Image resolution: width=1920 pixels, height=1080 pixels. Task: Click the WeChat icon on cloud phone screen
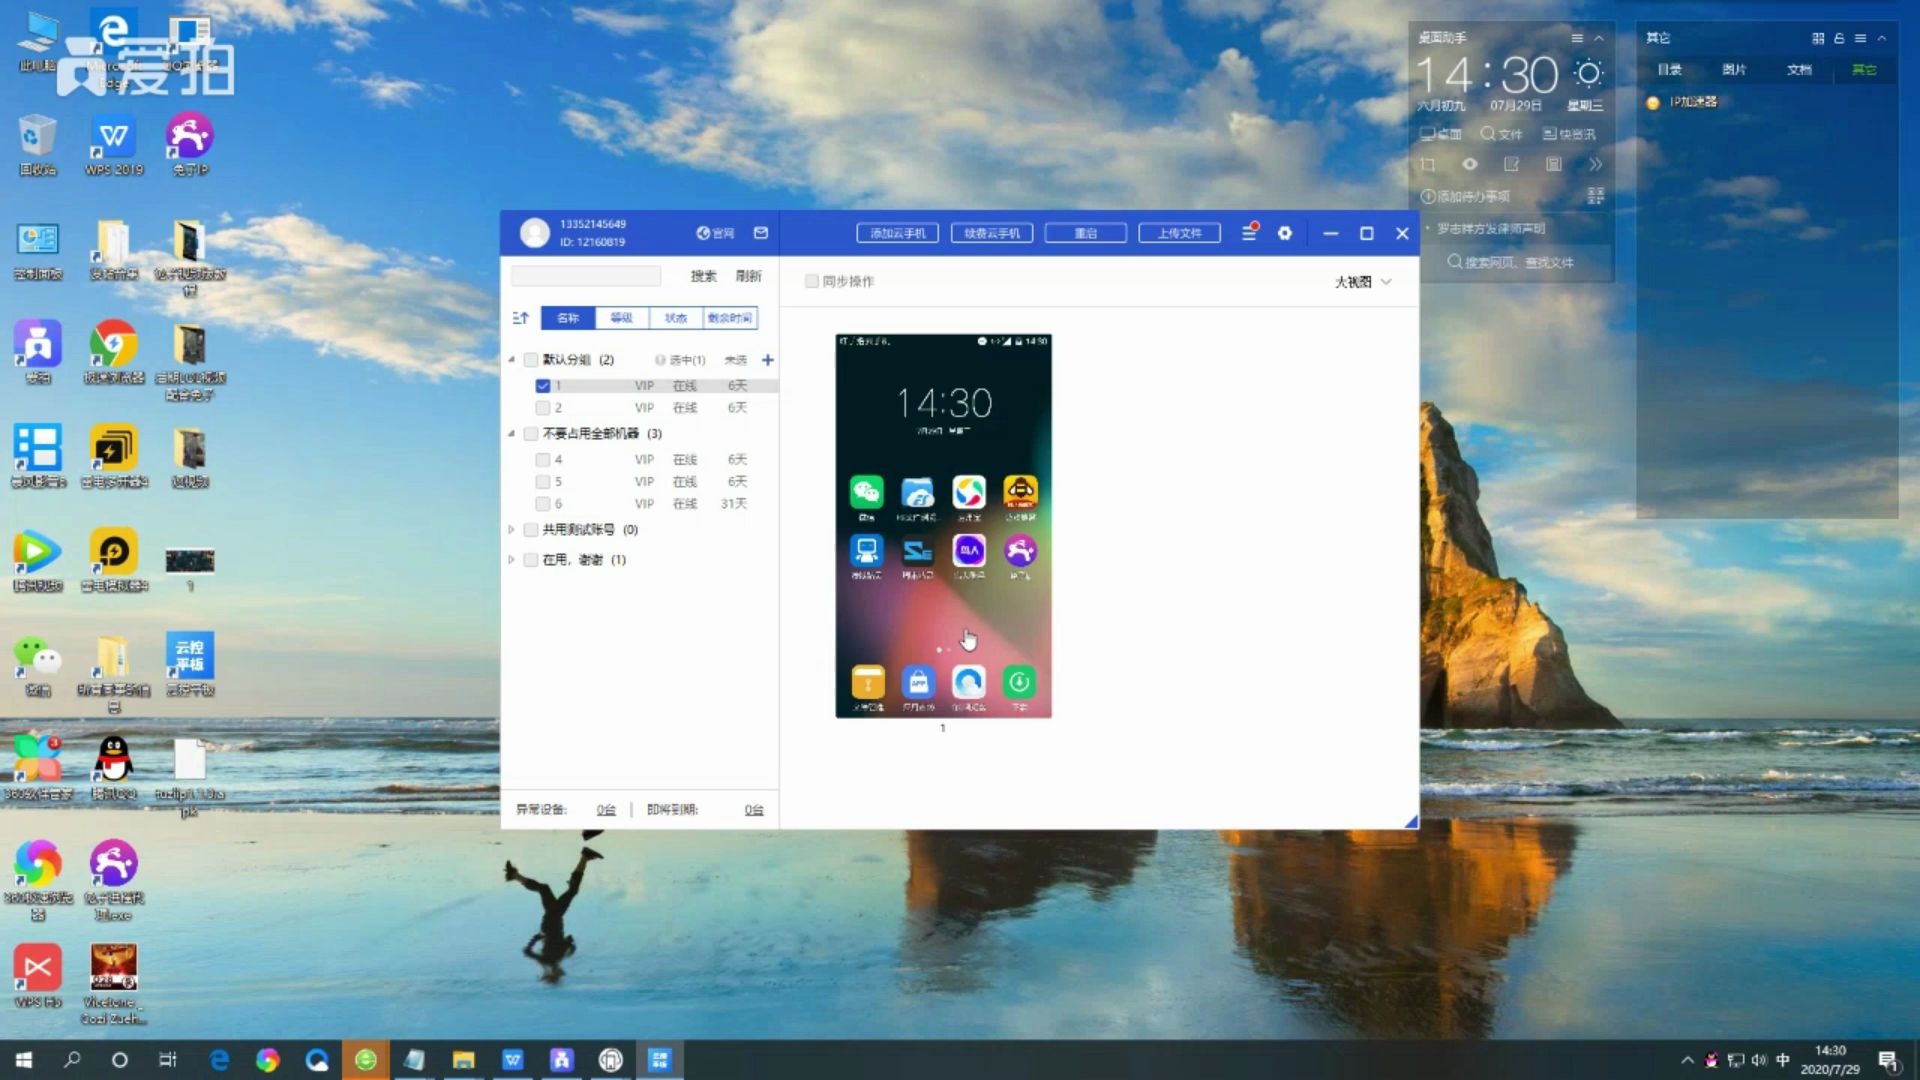coord(866,492)
